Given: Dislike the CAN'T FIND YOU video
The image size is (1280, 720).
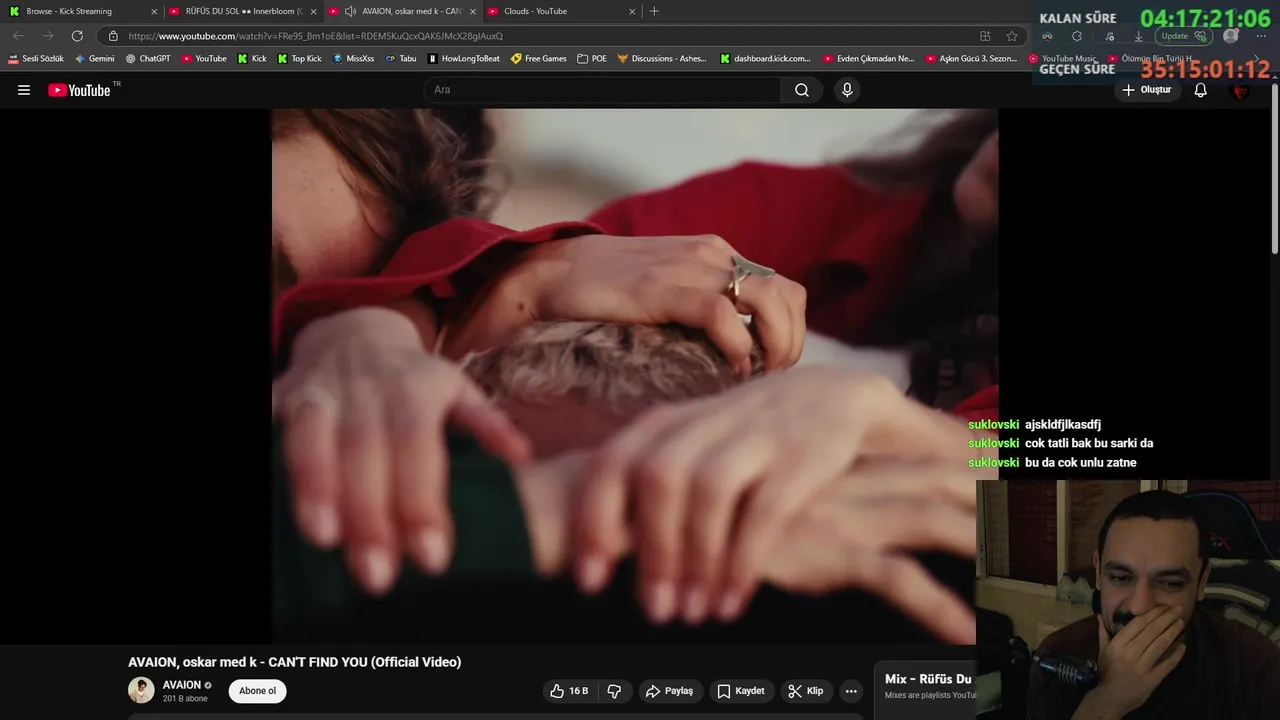Looking at the screenshot, I should coord(614,691).
